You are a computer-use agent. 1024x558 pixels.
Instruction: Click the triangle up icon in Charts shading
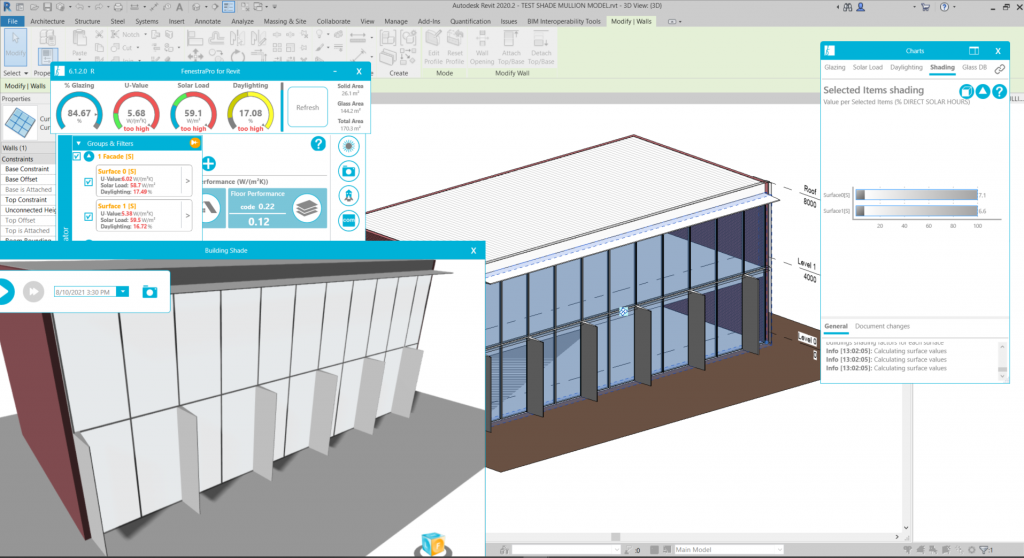(983, 91)
